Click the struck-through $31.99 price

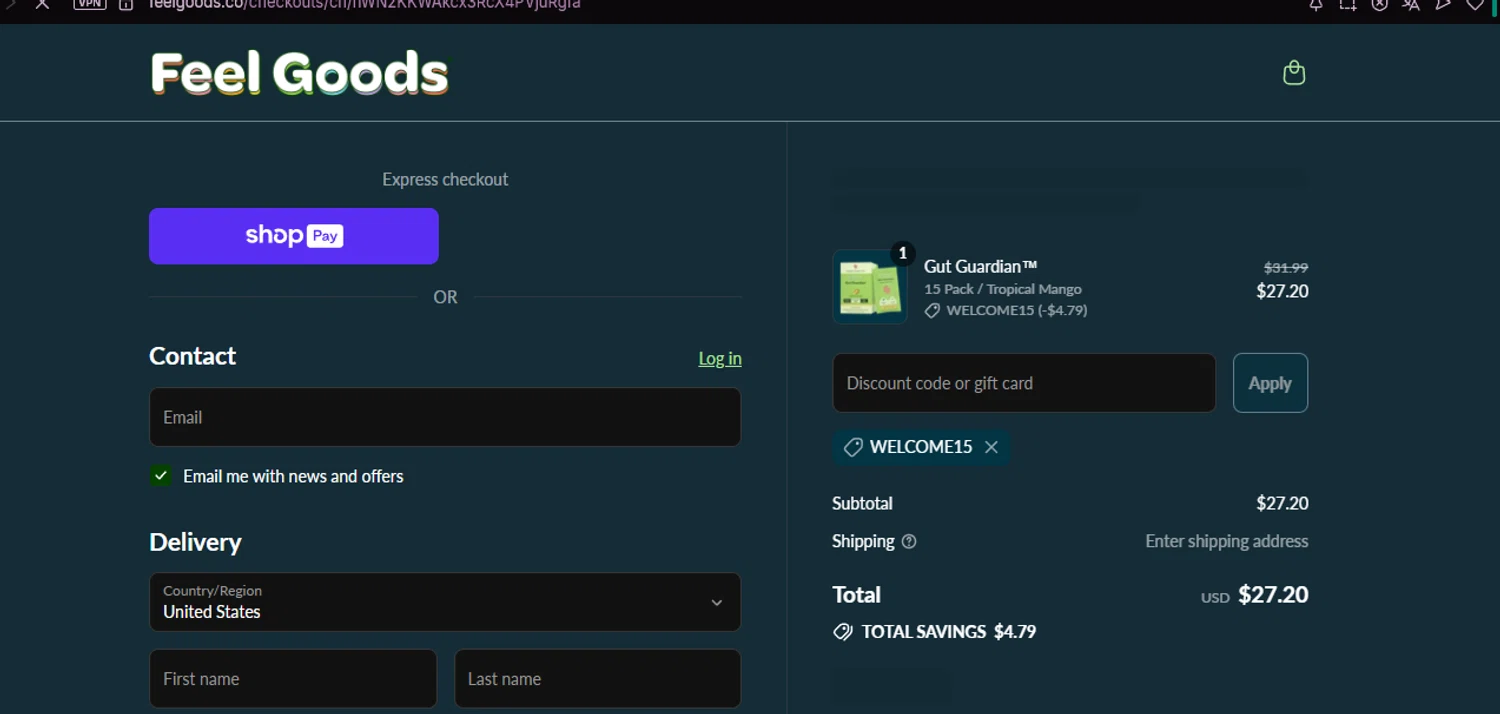[1286, 267]
